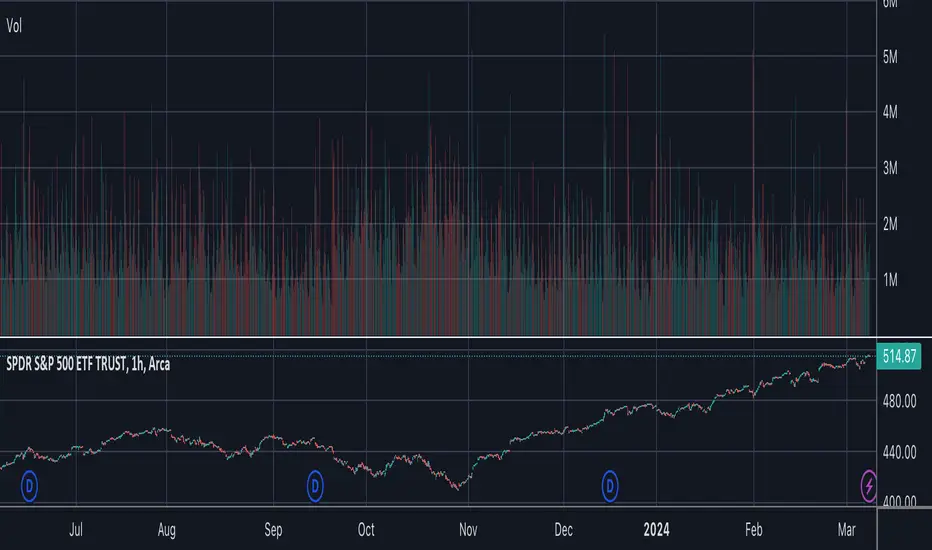Click the purple lightning event marker
Screen dimensions: 932x550
(x=868, y=486)
